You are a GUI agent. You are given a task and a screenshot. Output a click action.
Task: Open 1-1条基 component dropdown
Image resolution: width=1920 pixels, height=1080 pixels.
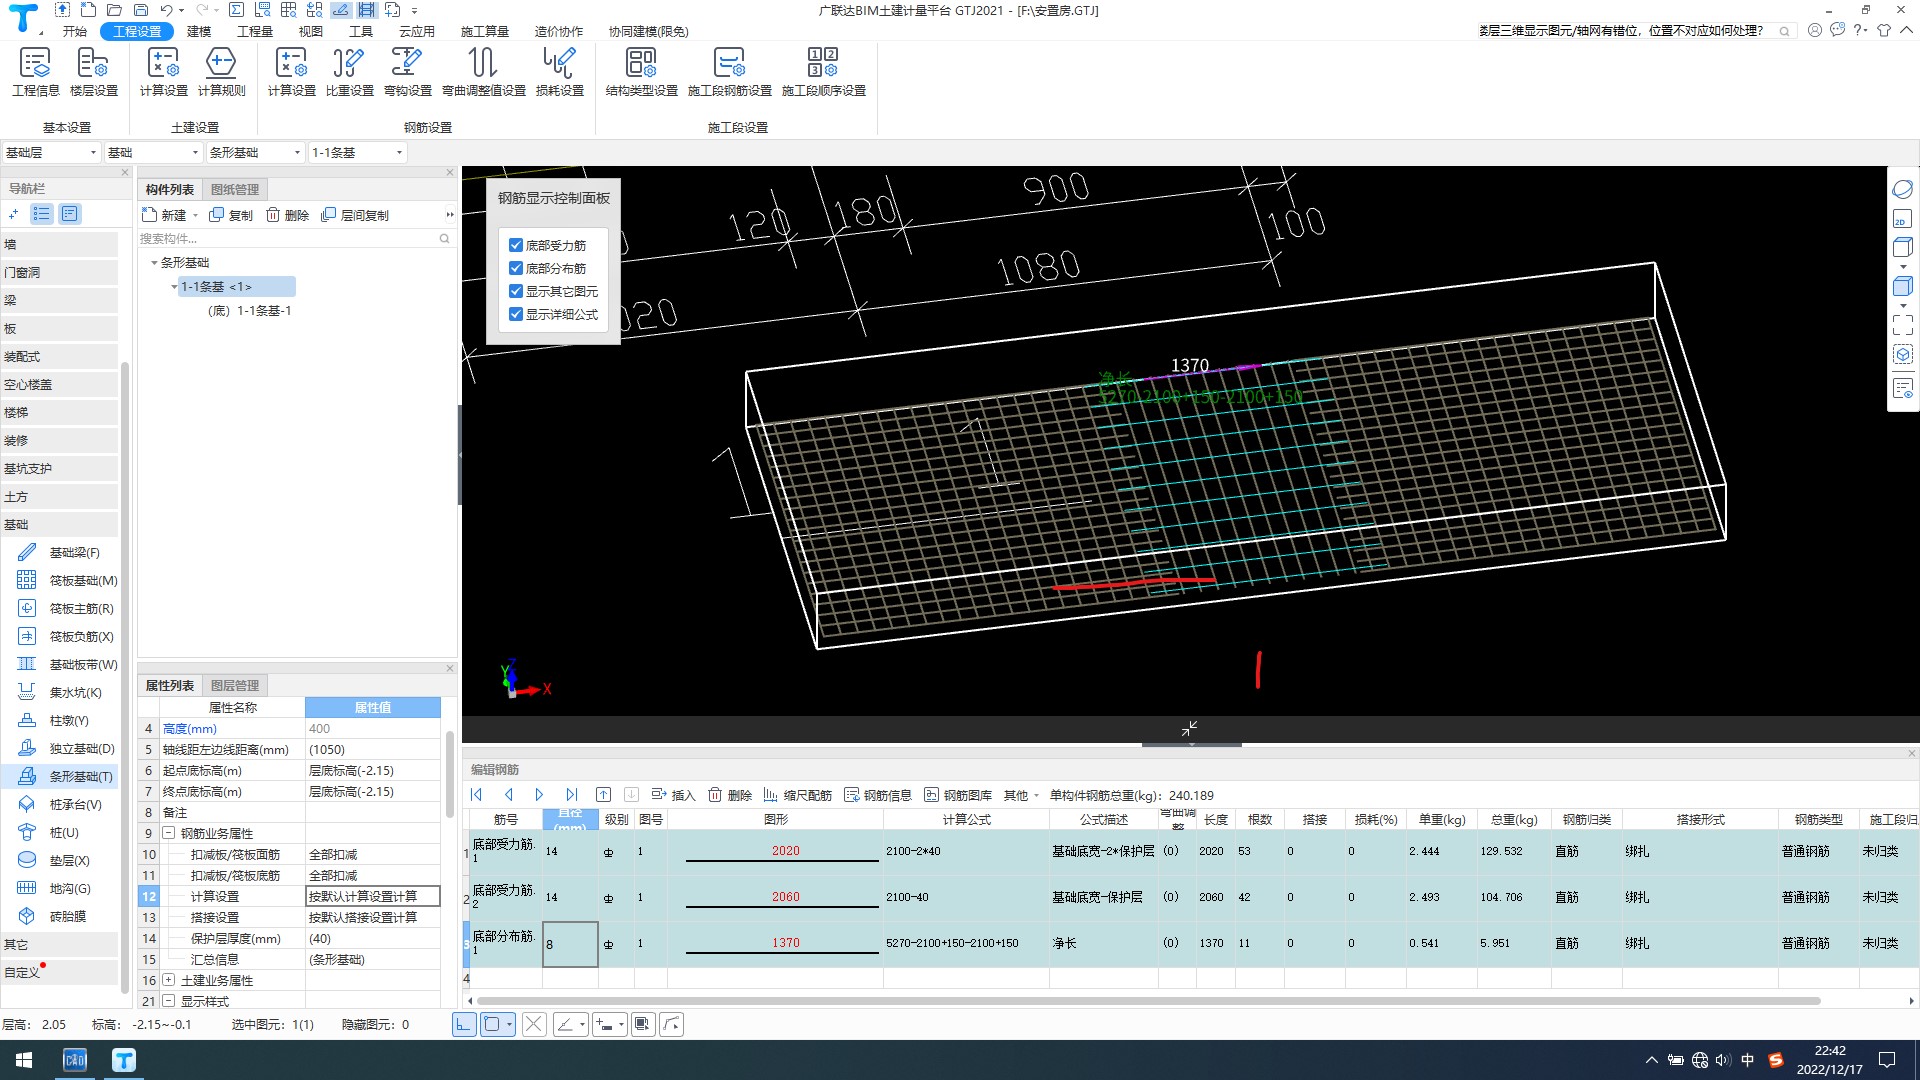point(358,153)
